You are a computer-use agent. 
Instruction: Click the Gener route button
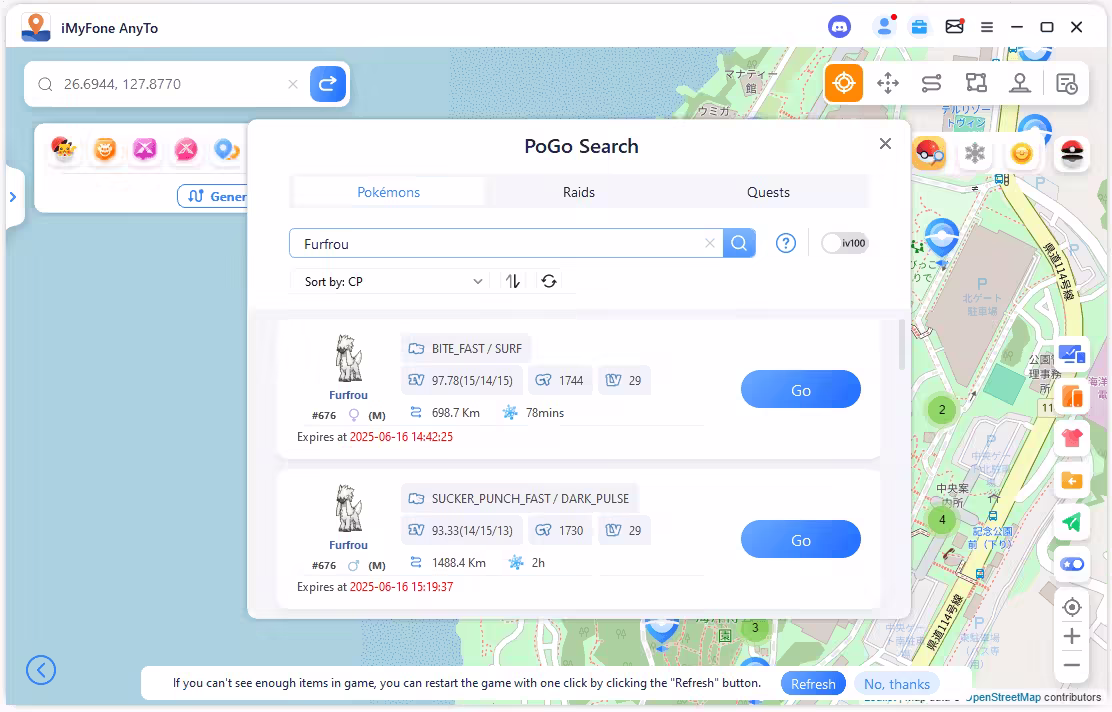(212, 196)
